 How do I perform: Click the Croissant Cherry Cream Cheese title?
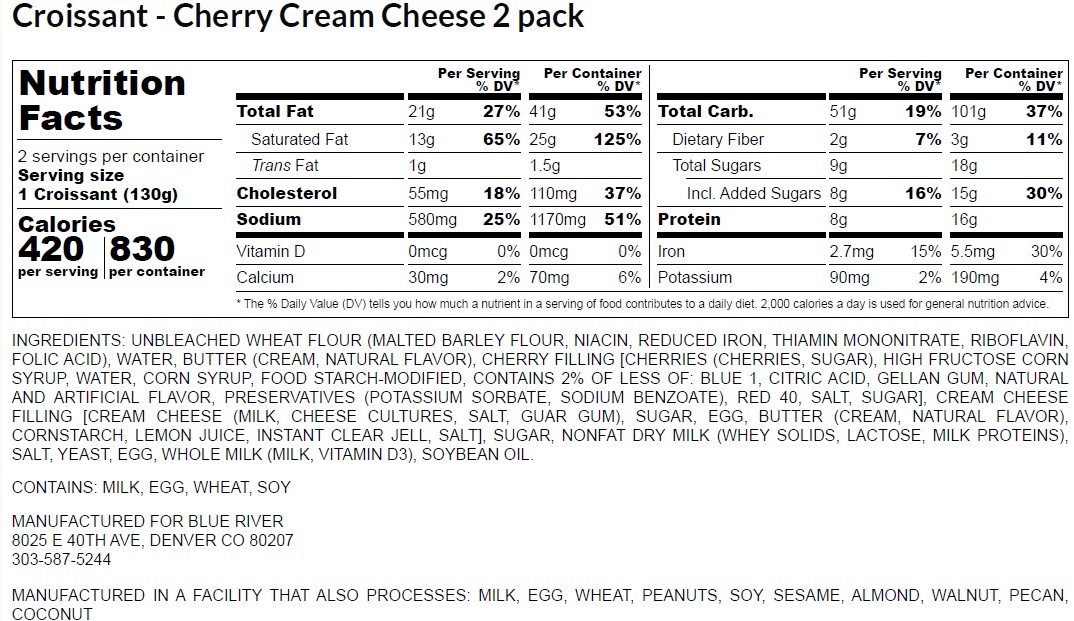pyautogui.click(x=298, y=18)
